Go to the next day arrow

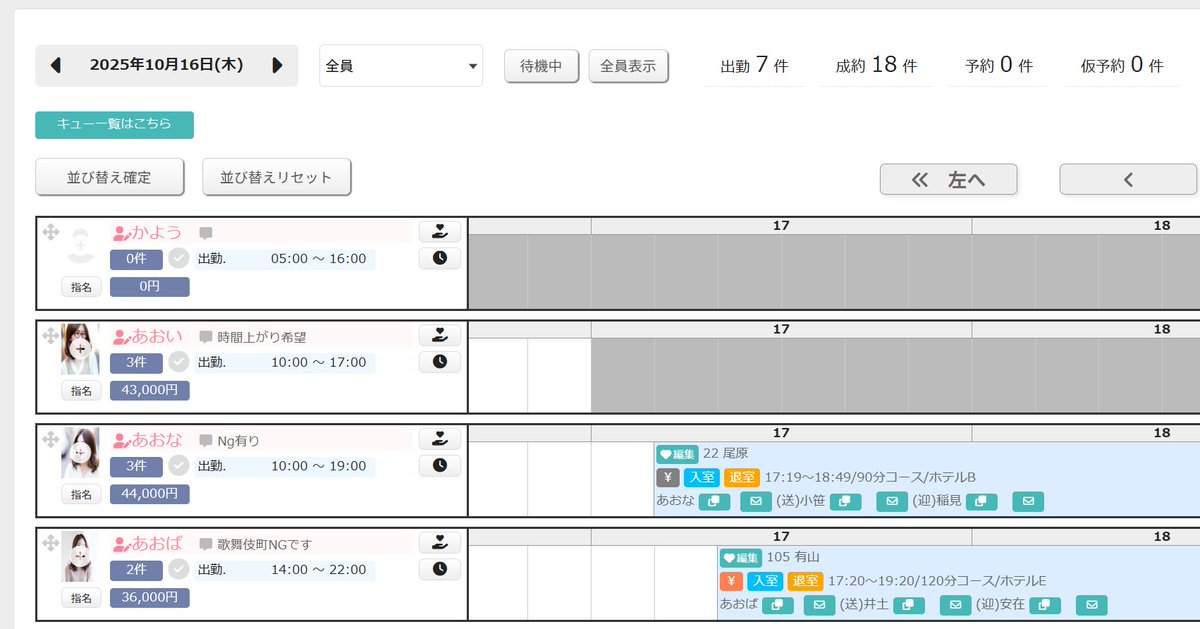(277, 65)
